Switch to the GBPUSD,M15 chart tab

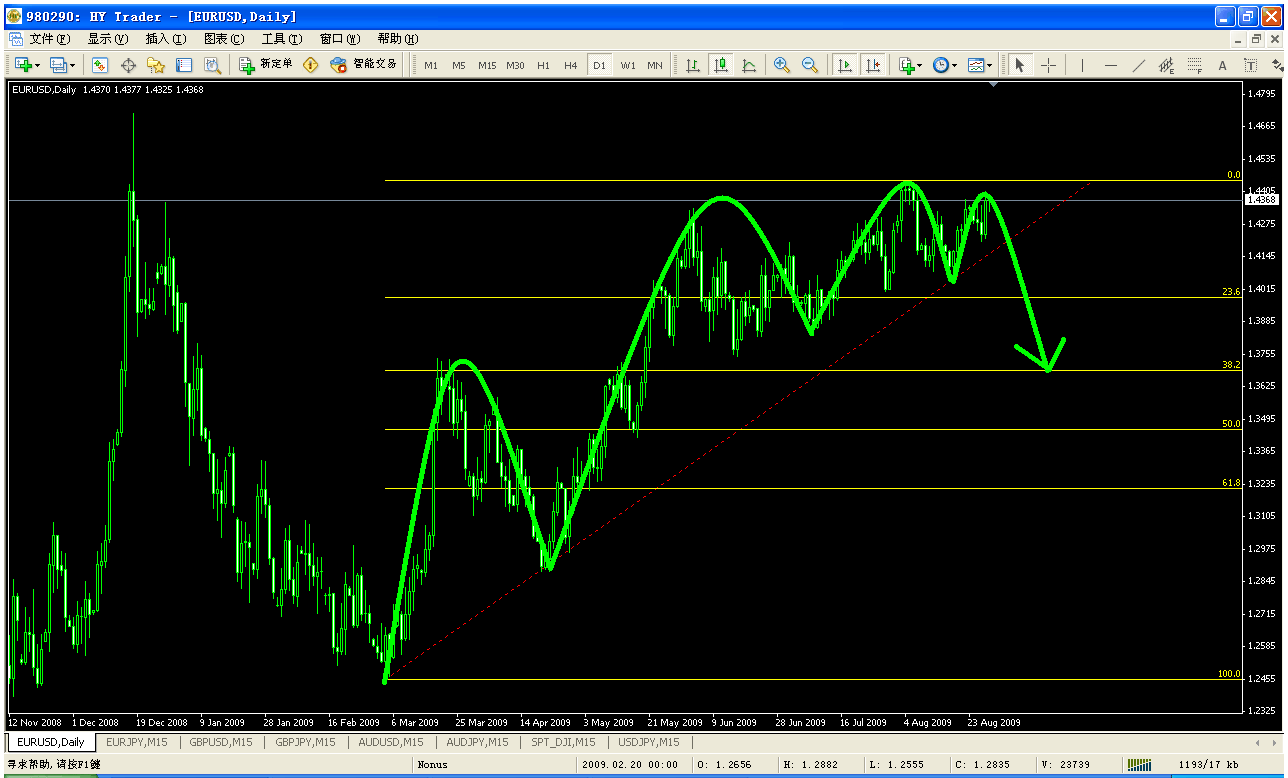tap(222, 742)
